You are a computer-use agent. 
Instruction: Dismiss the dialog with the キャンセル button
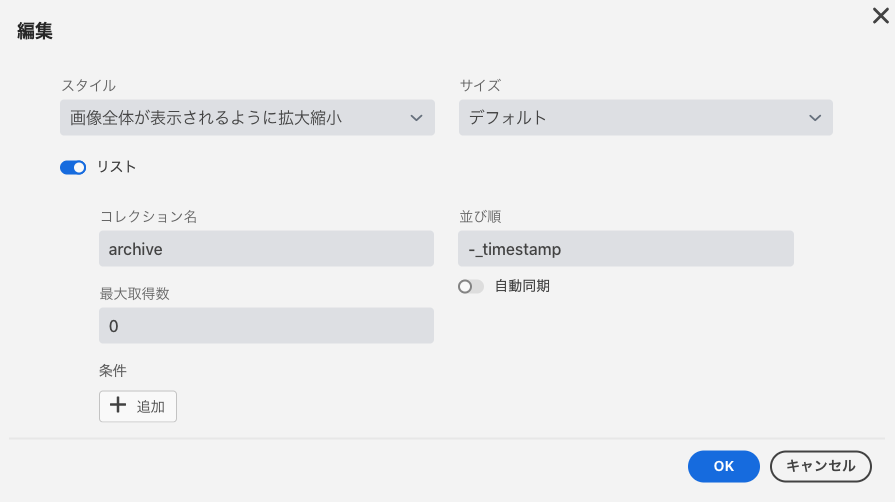820,466
